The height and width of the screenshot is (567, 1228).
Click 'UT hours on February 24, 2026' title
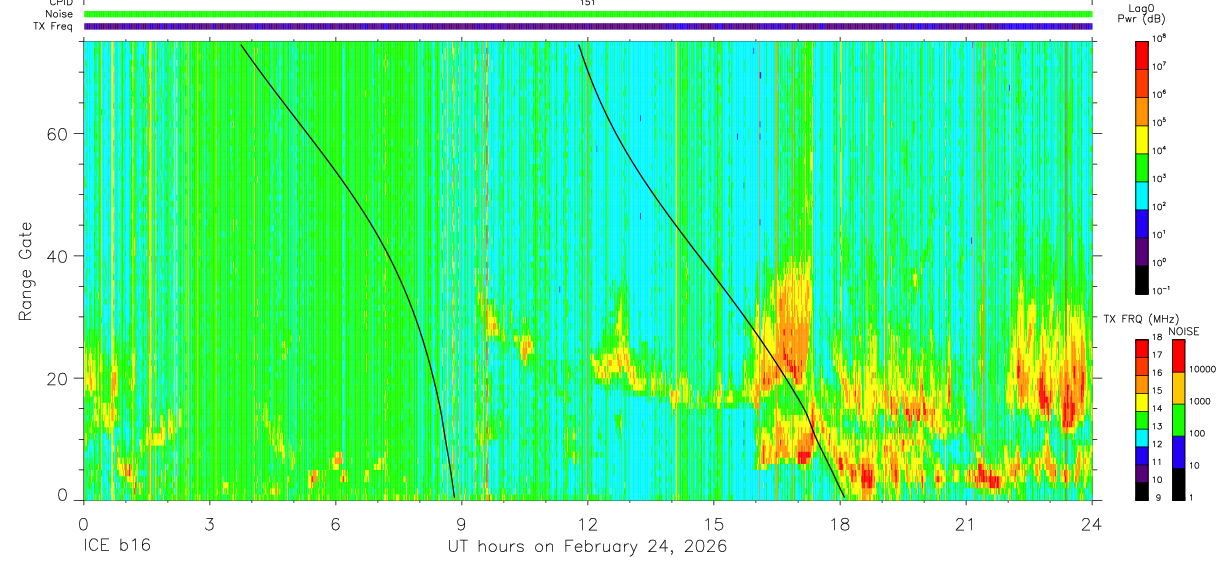point(587,548)
